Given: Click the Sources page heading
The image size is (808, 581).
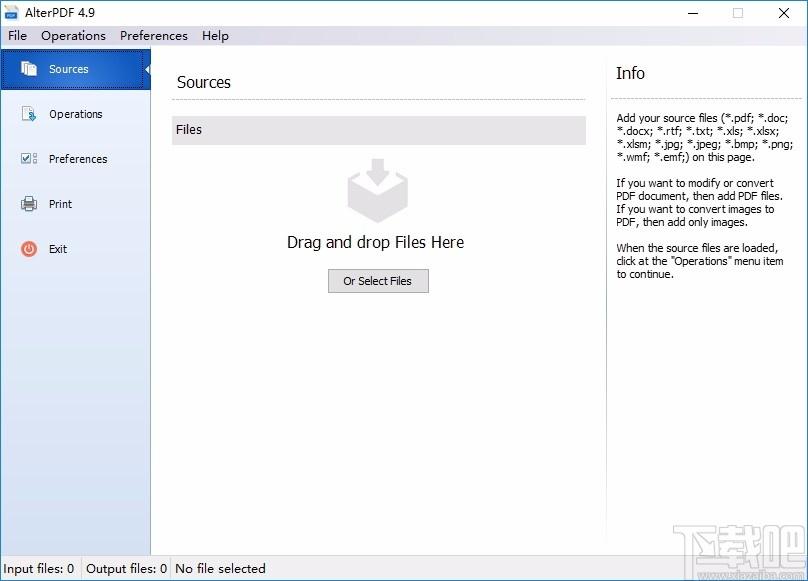Looking at the screenshot, I should pos(204,82).
